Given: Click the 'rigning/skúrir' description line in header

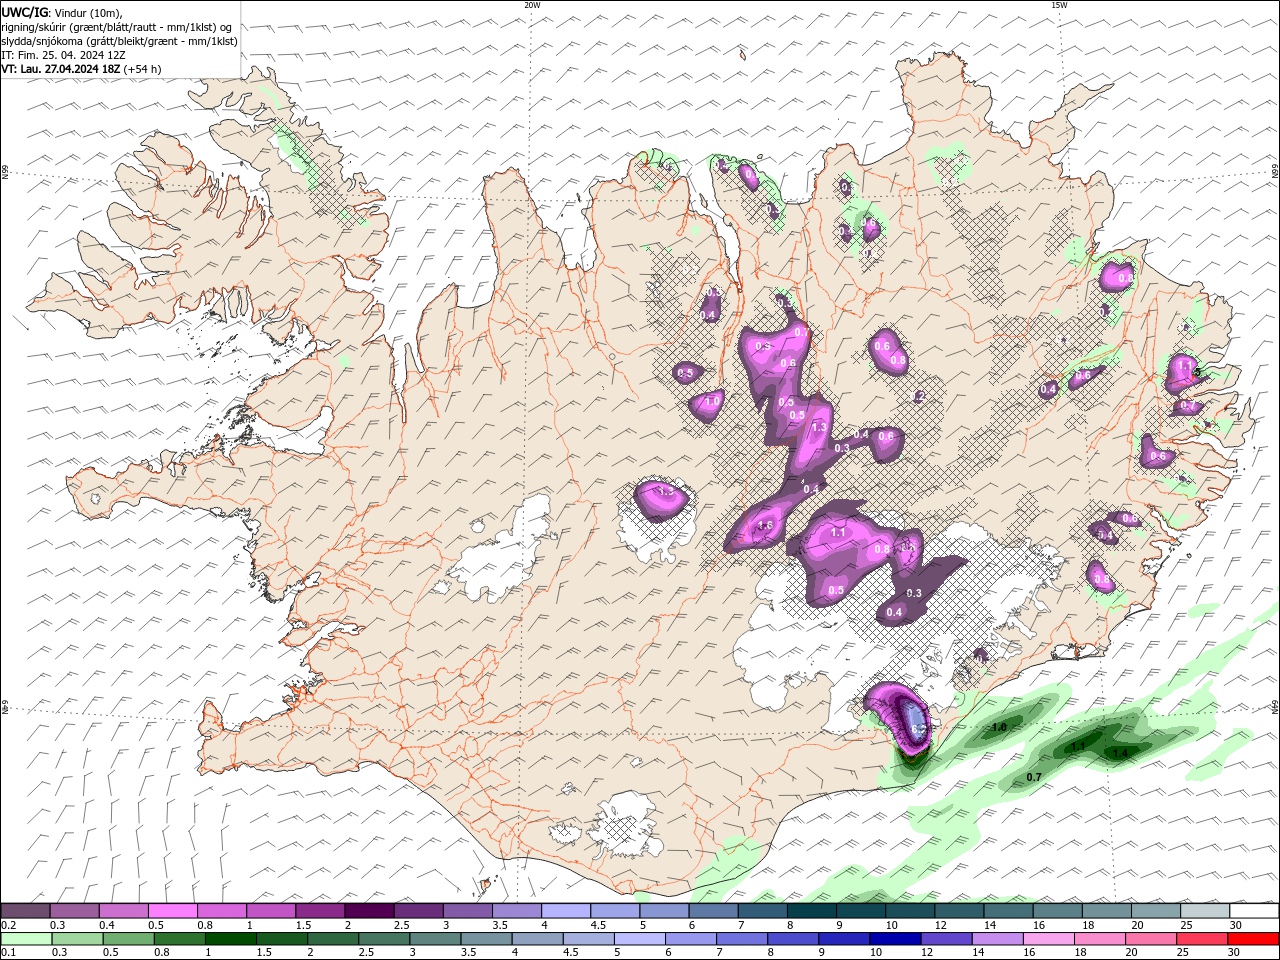Looking at the screenshot, I should click(x=118, y=27).
